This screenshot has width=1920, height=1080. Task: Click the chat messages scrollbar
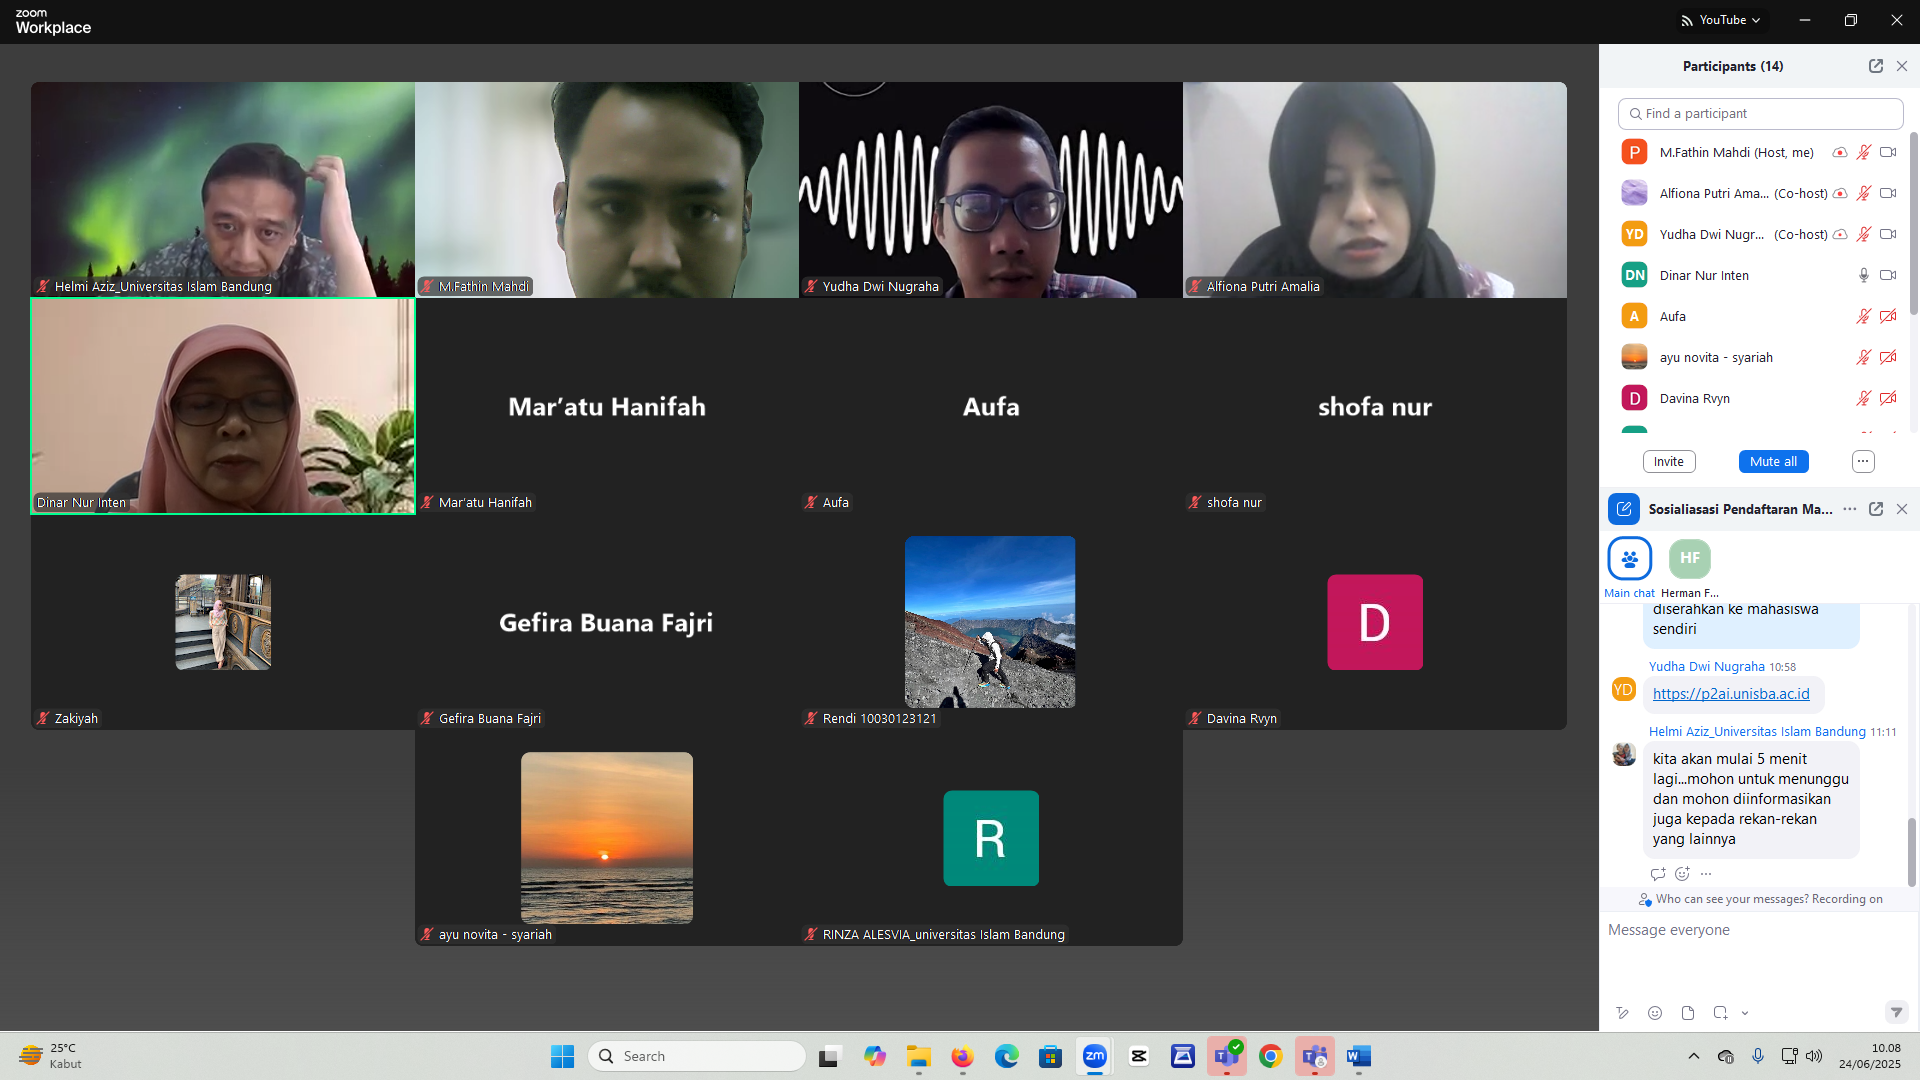click(x=1911, y=852)
